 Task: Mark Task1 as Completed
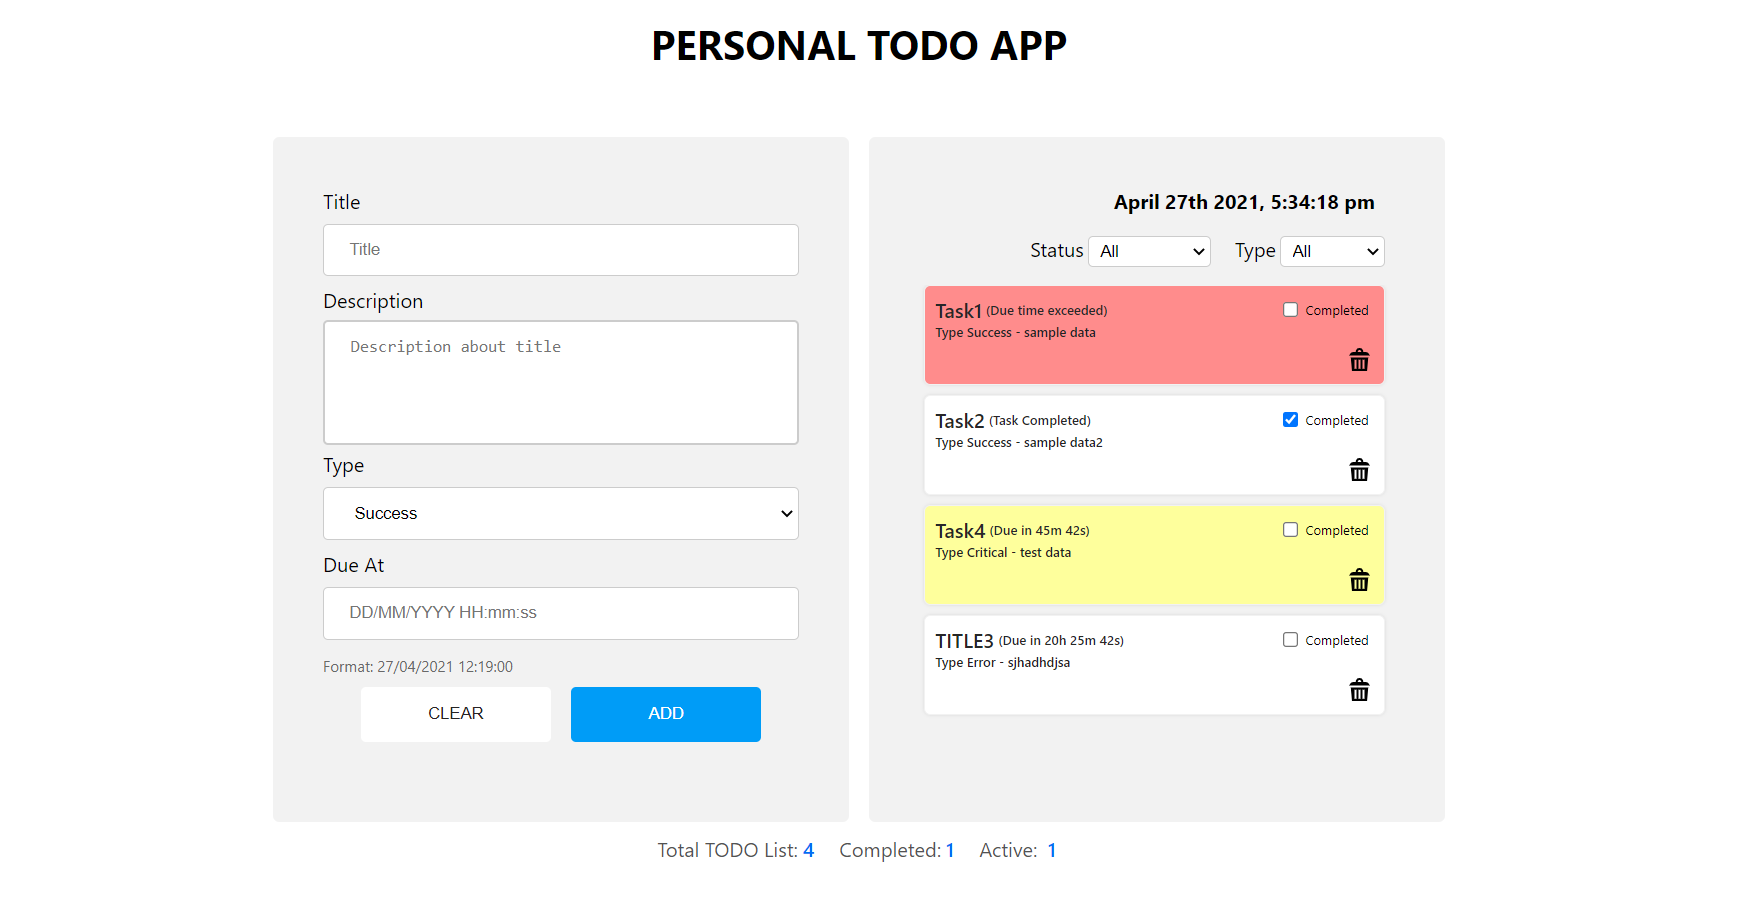click(x=1290, y=309)
